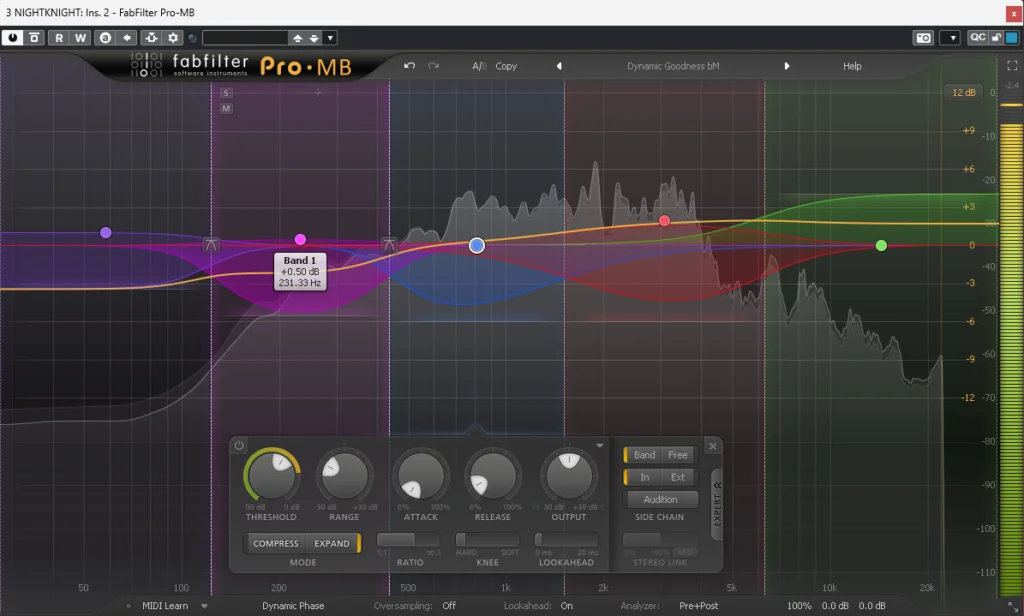Screen dimensions: 1024x616
Task: Open Dynamic Goodness bM preset menu
Action: click(673, 66)
